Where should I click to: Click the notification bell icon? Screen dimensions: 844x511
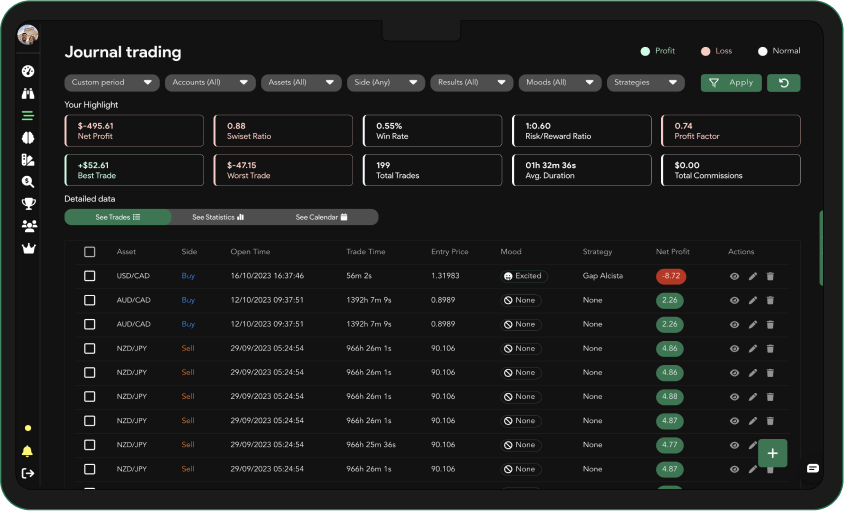pos(27,451)
